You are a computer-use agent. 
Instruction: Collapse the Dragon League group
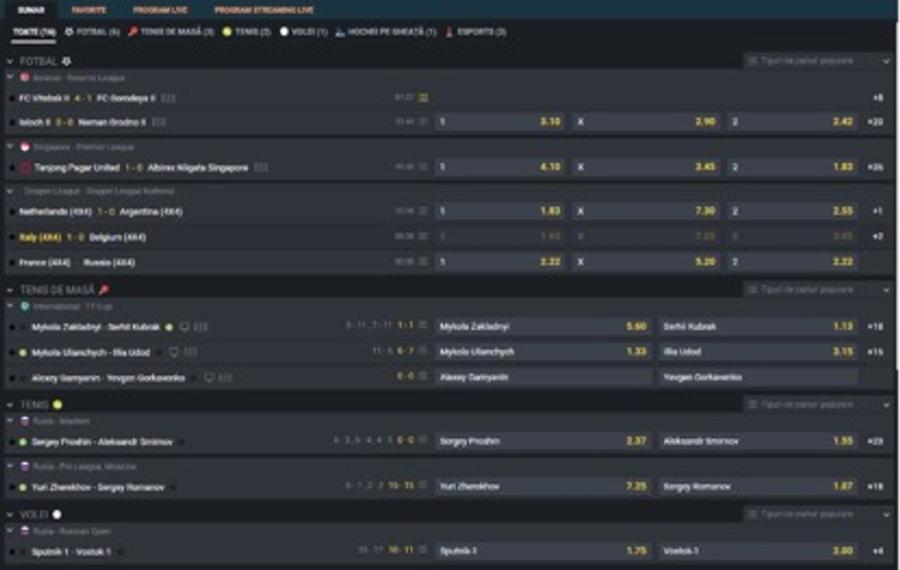(10, 191)
